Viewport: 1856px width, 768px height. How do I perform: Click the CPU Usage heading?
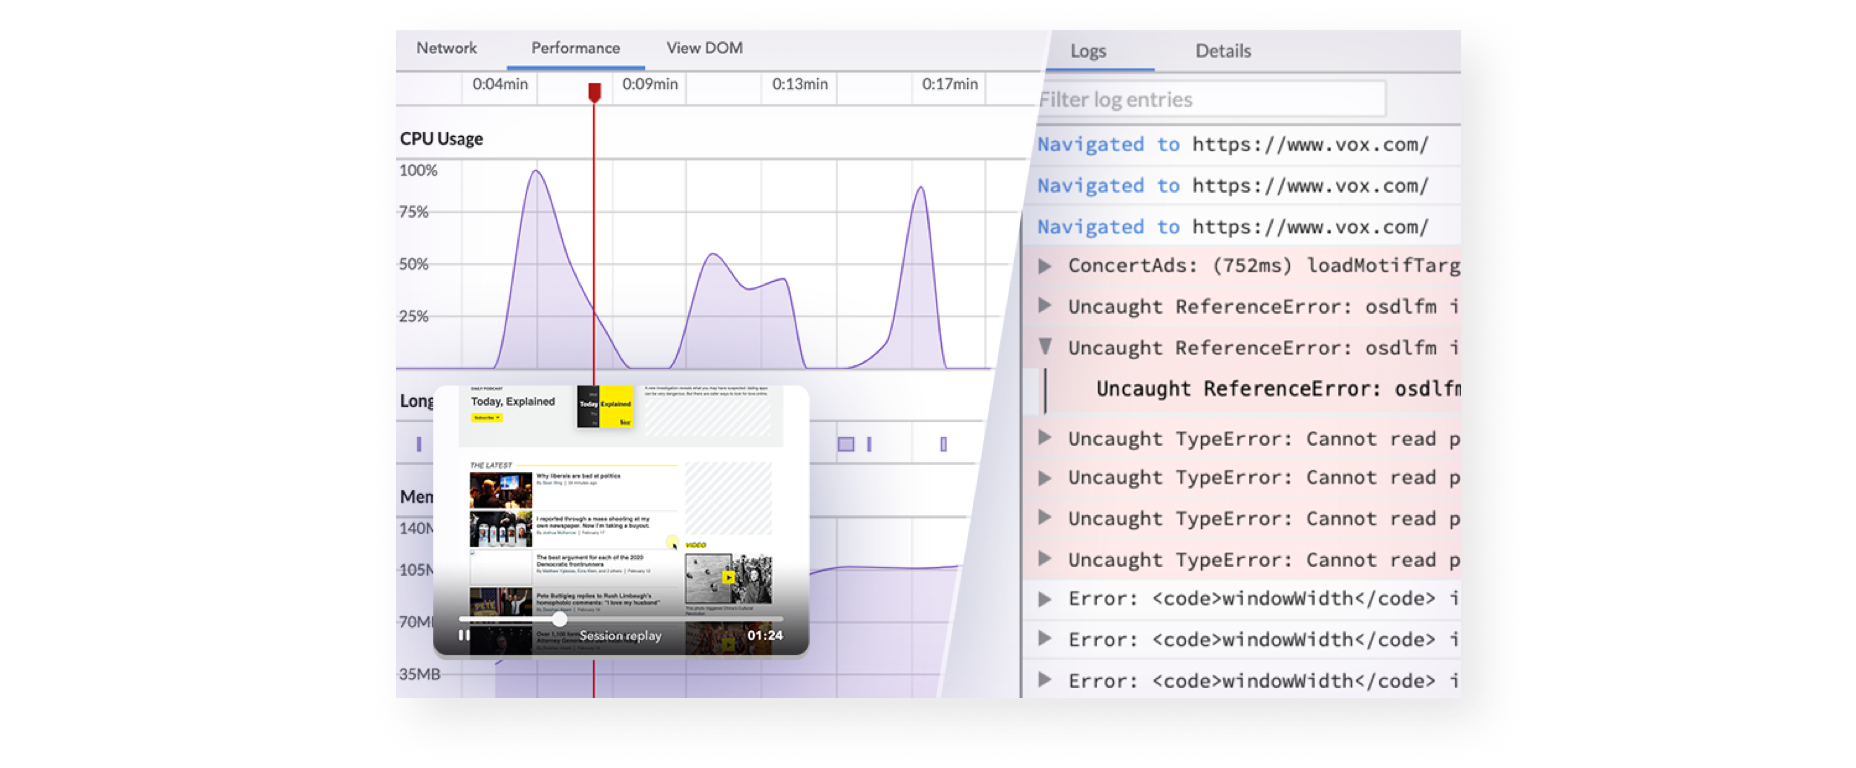tap(441, 139)
